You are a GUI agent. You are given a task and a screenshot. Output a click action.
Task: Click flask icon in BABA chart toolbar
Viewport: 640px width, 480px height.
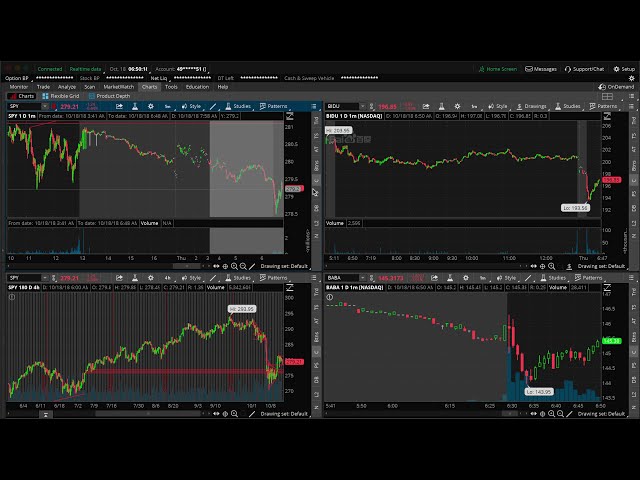point(450,278)
